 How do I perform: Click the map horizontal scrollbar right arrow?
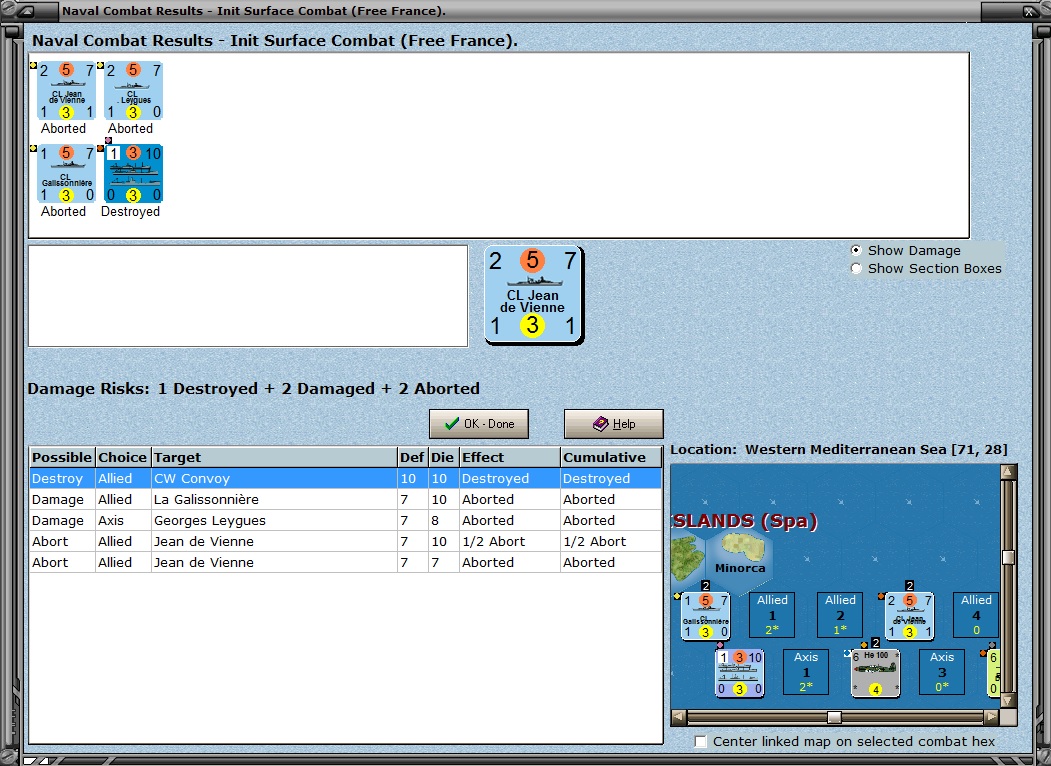pos(991,717)
